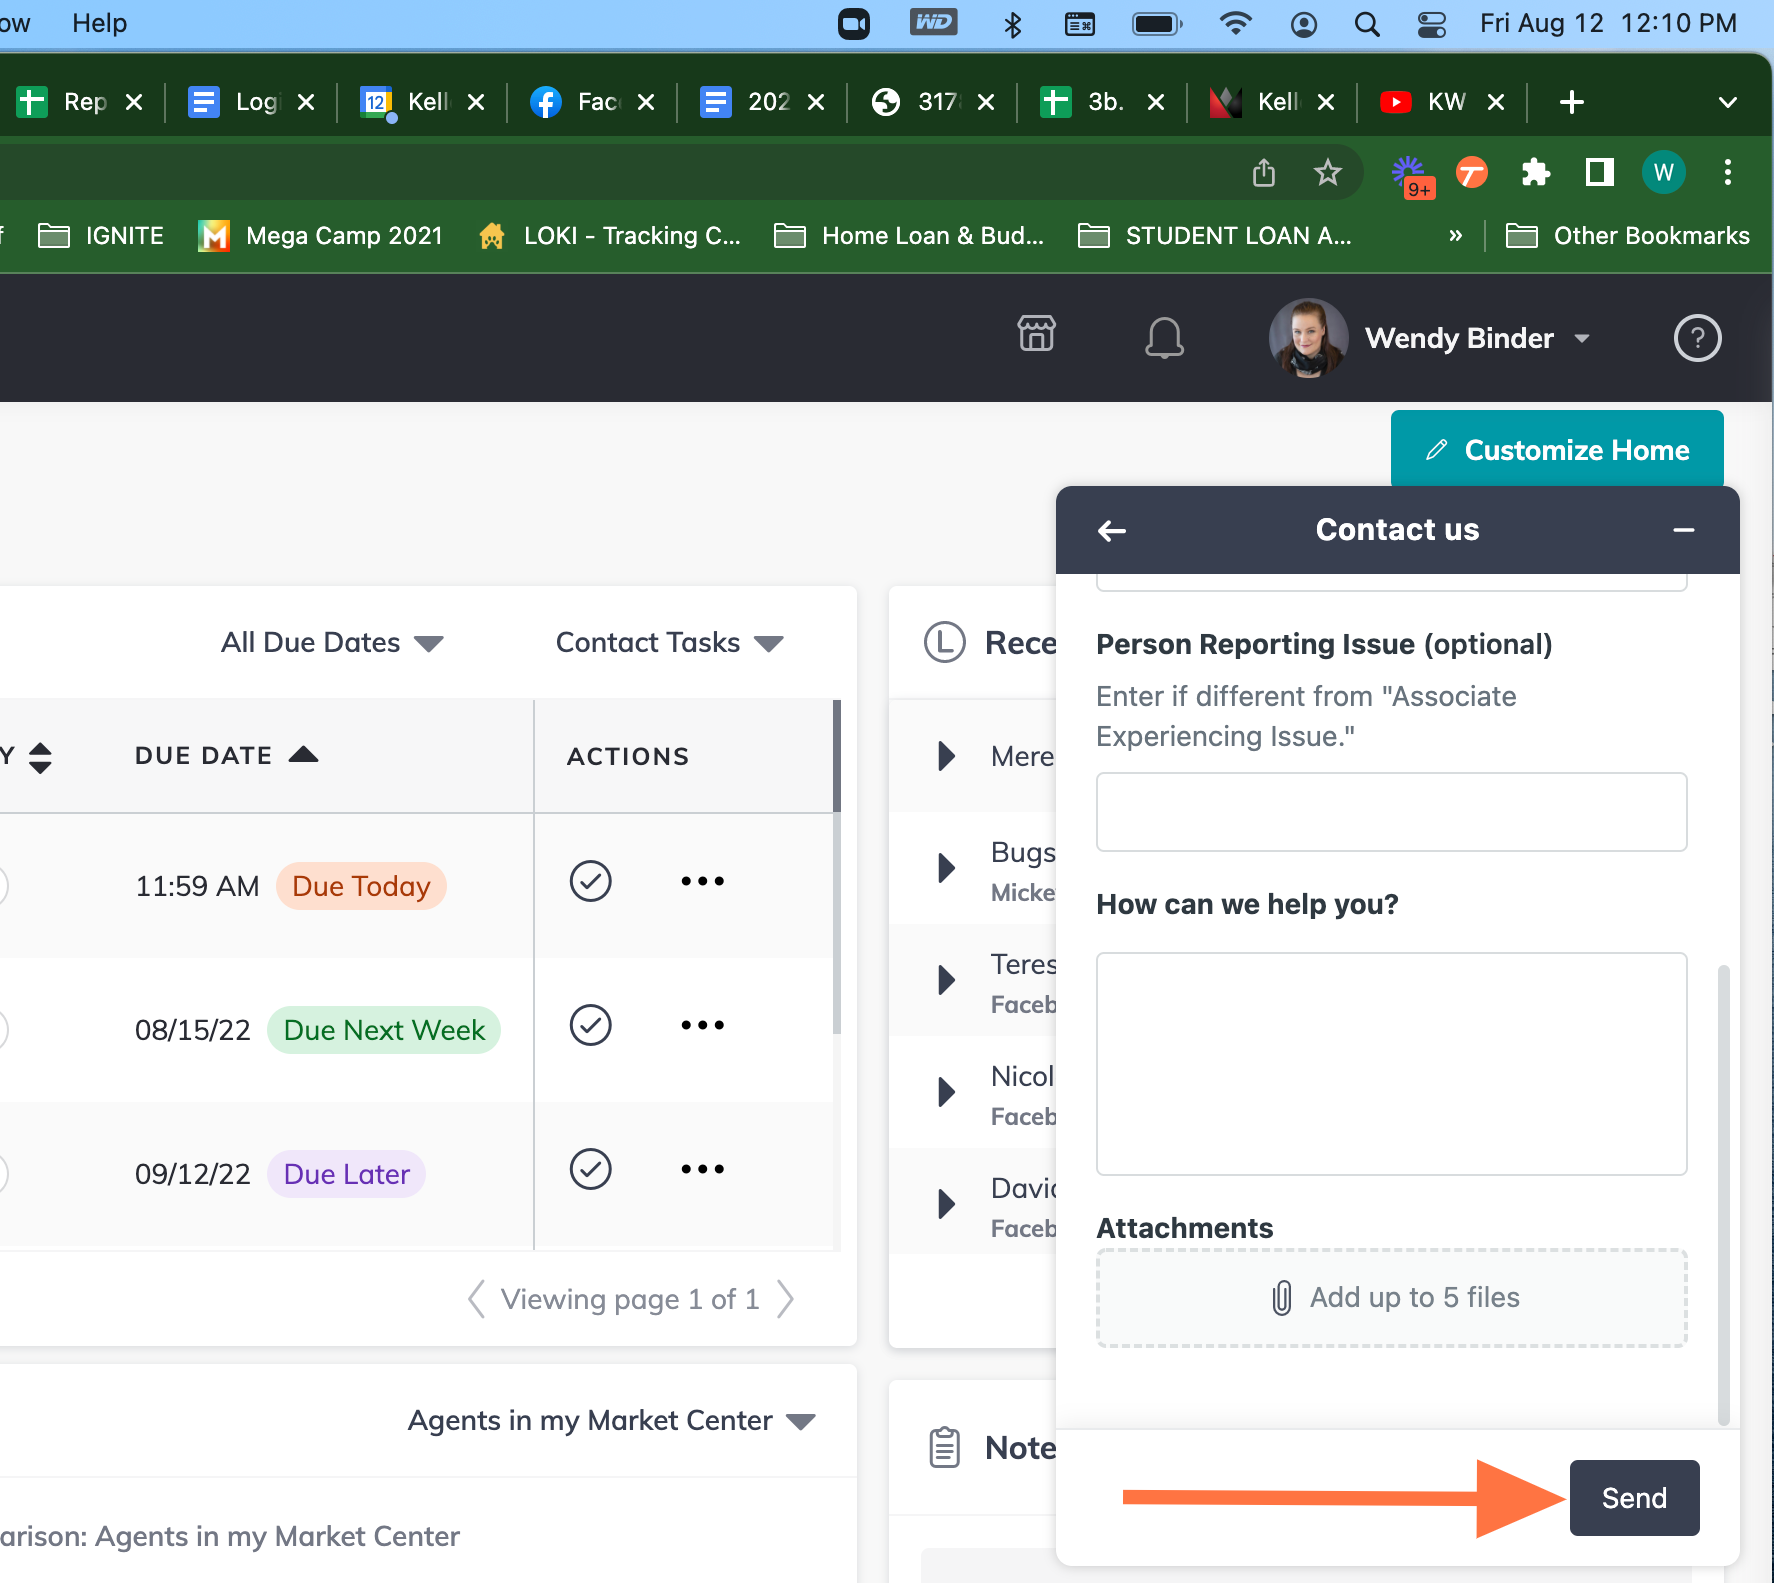Show hidden bookmarks chevron

point(1455,236)
